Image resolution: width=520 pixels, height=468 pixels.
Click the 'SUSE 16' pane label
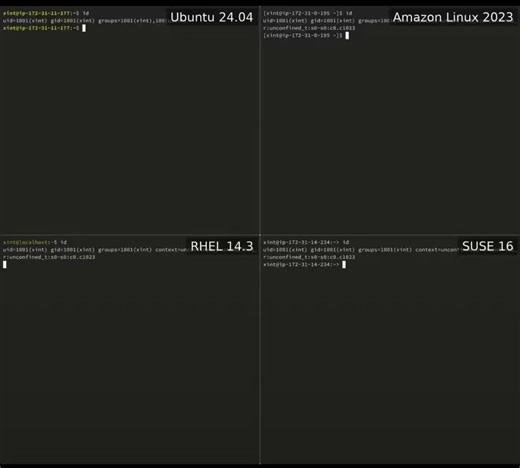[x=487, y=246]
